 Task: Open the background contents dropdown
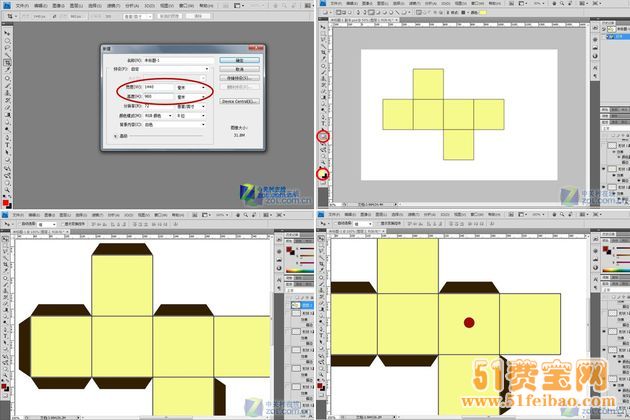point(170,126)
